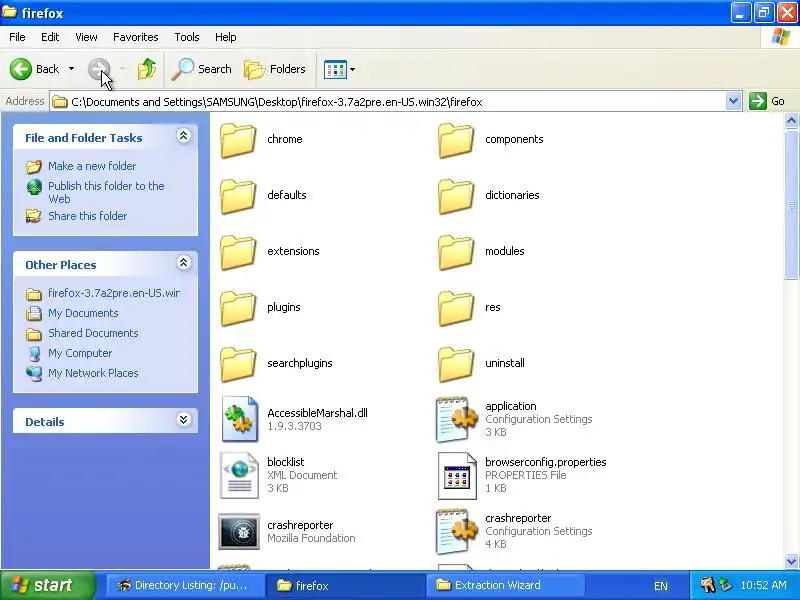Collapse the File and Folder Tasks panel
The width and height of the screenshot is (800, 600).
tap(184, 136)
